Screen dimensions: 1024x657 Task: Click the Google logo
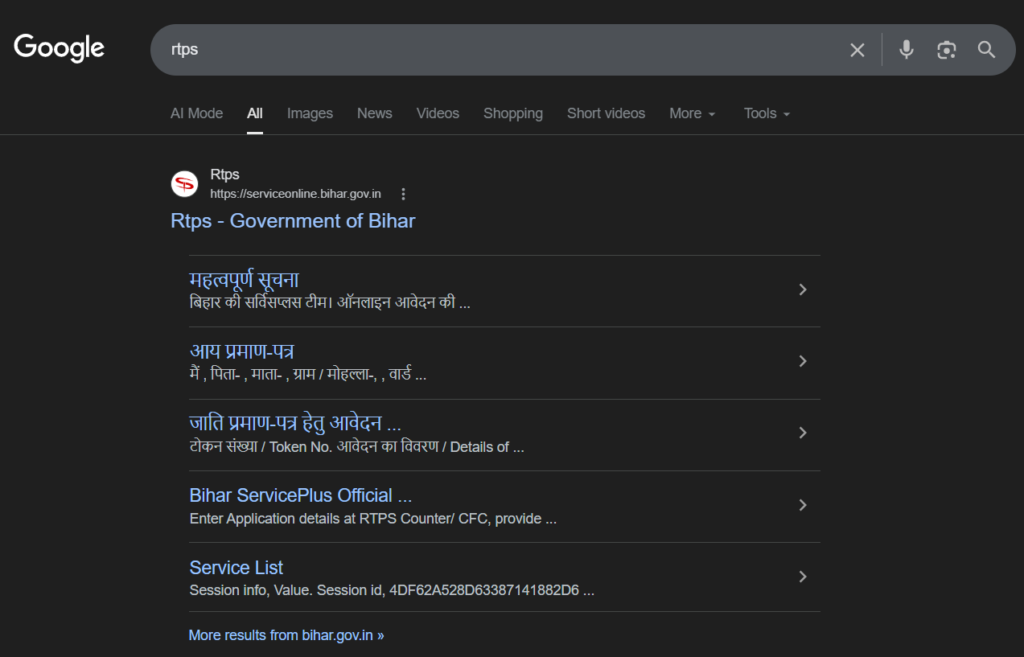click(59, 48)
